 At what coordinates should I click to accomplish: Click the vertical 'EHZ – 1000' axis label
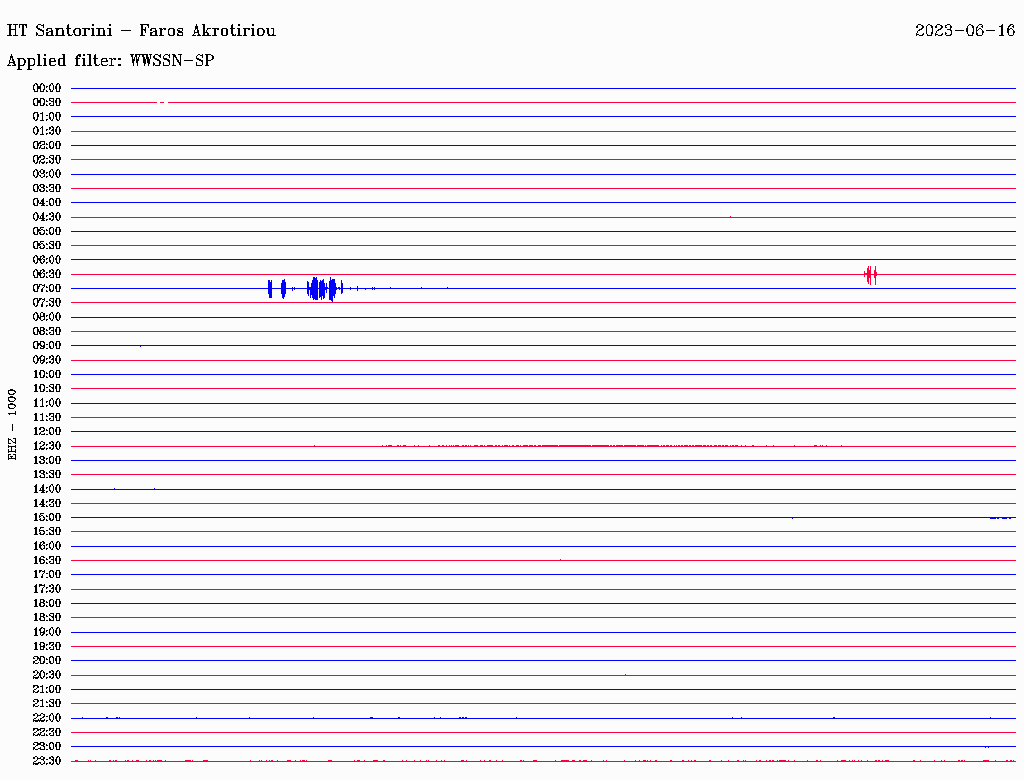click(12, 425)
